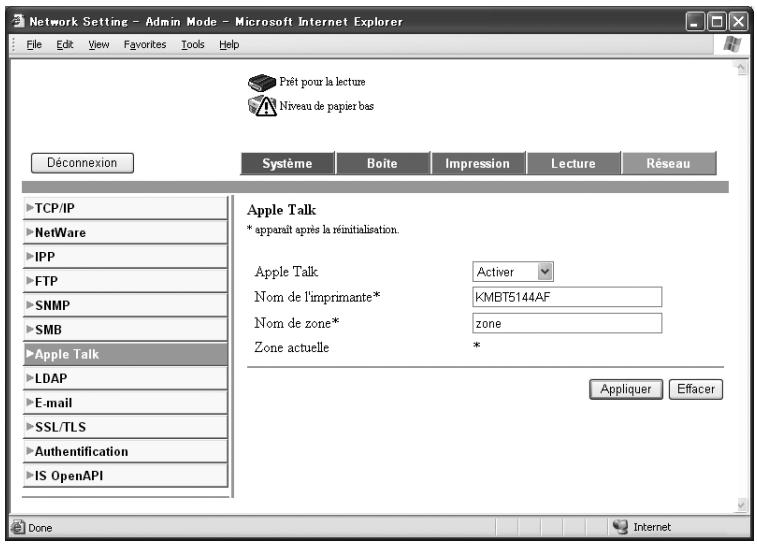Open the File menu

click(34, 44)
